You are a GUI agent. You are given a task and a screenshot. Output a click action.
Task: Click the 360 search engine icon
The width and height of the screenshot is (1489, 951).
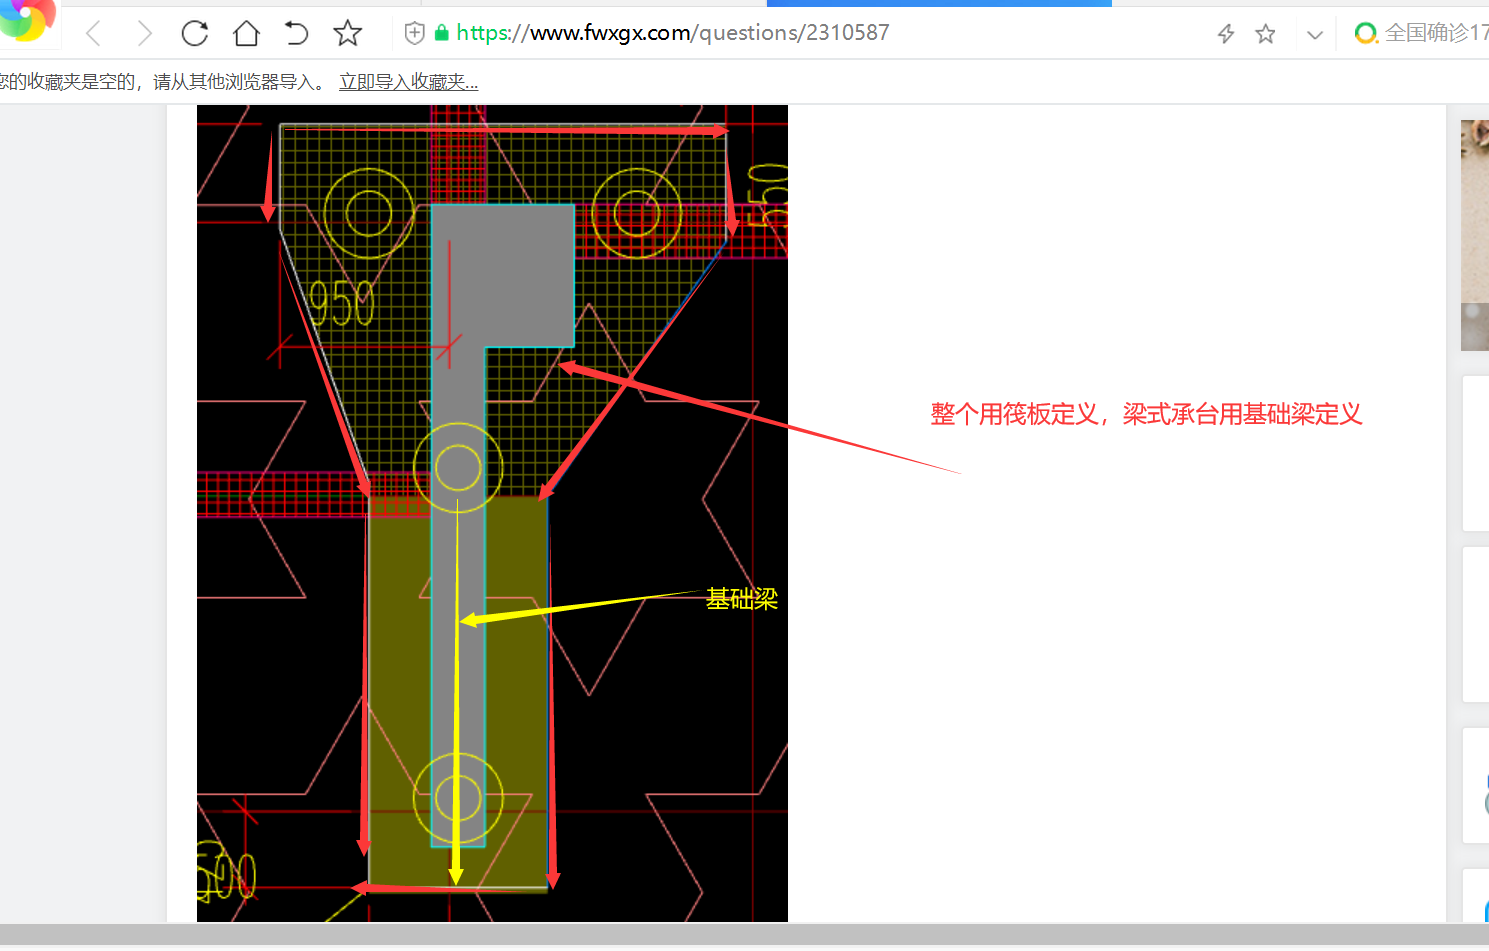1365,34
